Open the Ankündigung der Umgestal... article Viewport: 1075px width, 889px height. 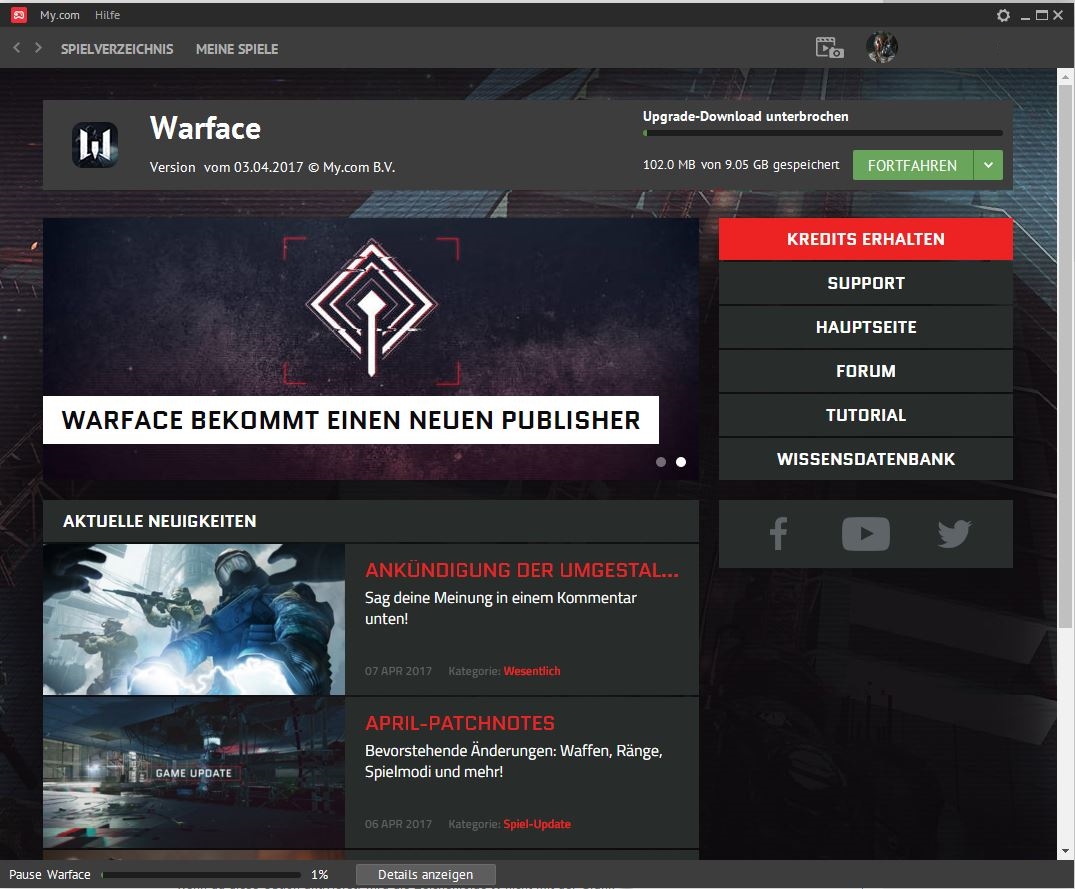pos(522,570)
